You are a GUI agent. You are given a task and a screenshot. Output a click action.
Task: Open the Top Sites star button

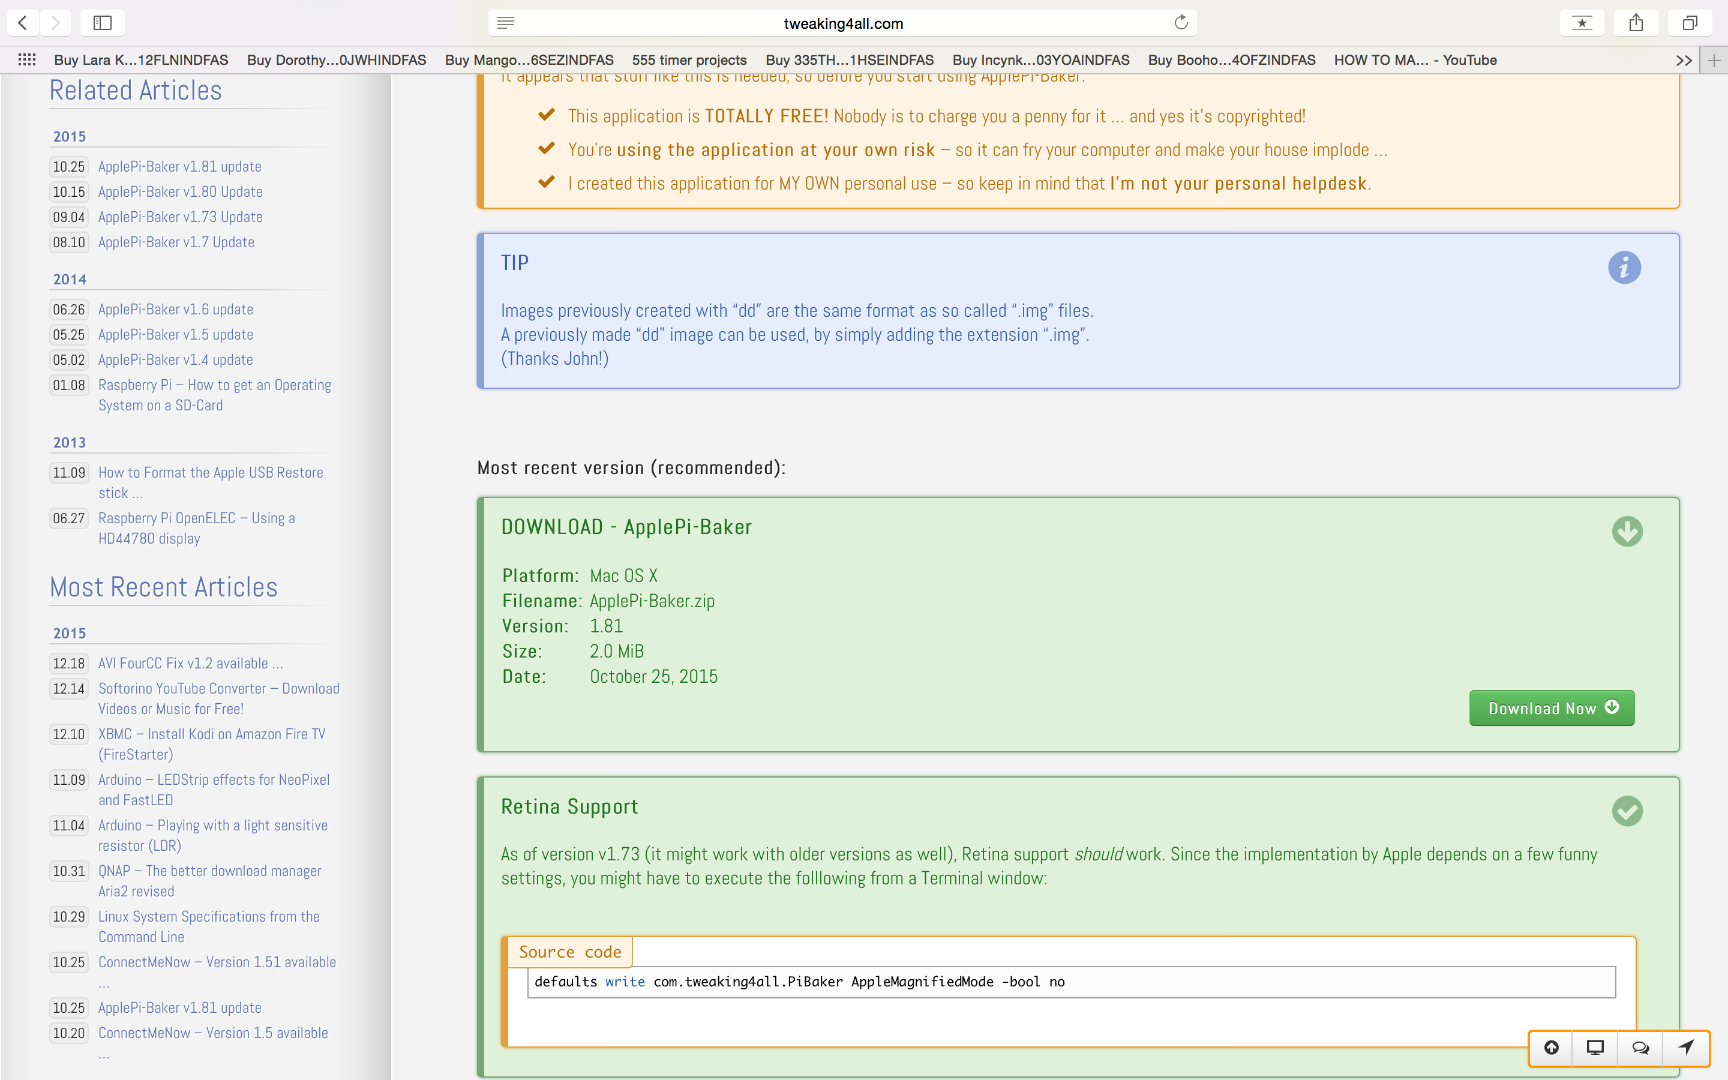point(1582,22)
